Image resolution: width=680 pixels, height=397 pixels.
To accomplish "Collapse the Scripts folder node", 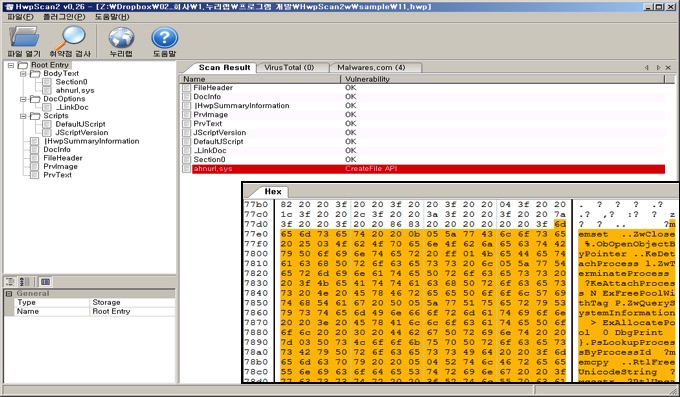I will [x=23, y=116].
